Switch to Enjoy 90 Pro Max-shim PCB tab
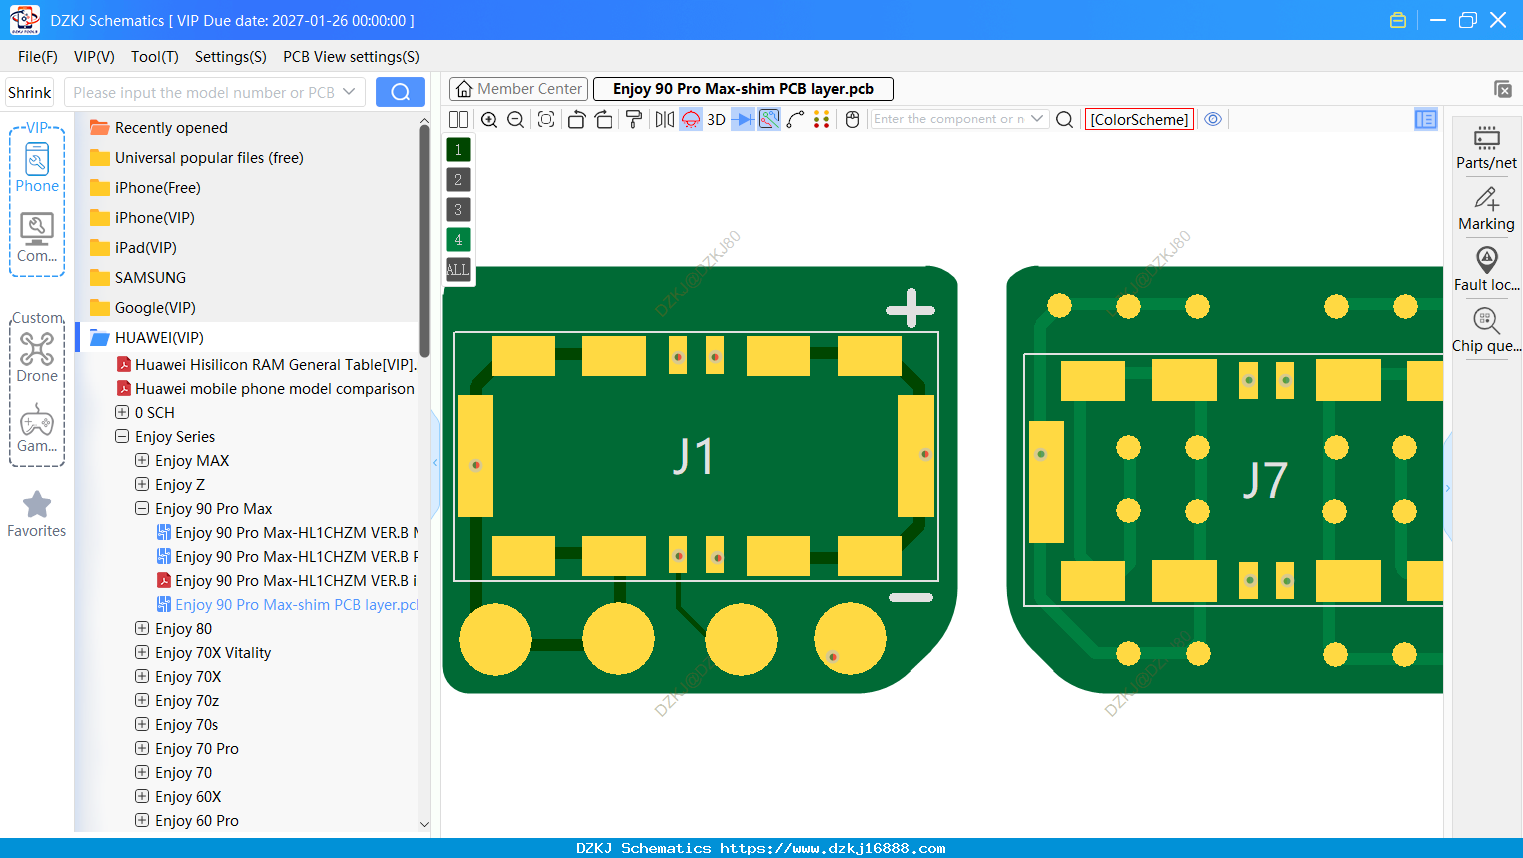 pos(743,89)
